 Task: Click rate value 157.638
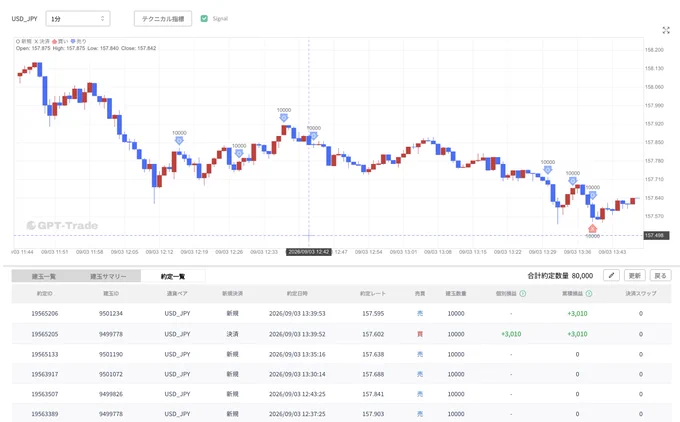[373, 354]
